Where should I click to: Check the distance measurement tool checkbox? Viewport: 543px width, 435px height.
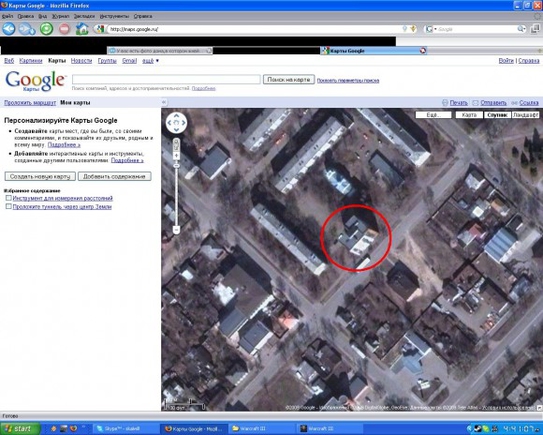click(x=8, y=198)
